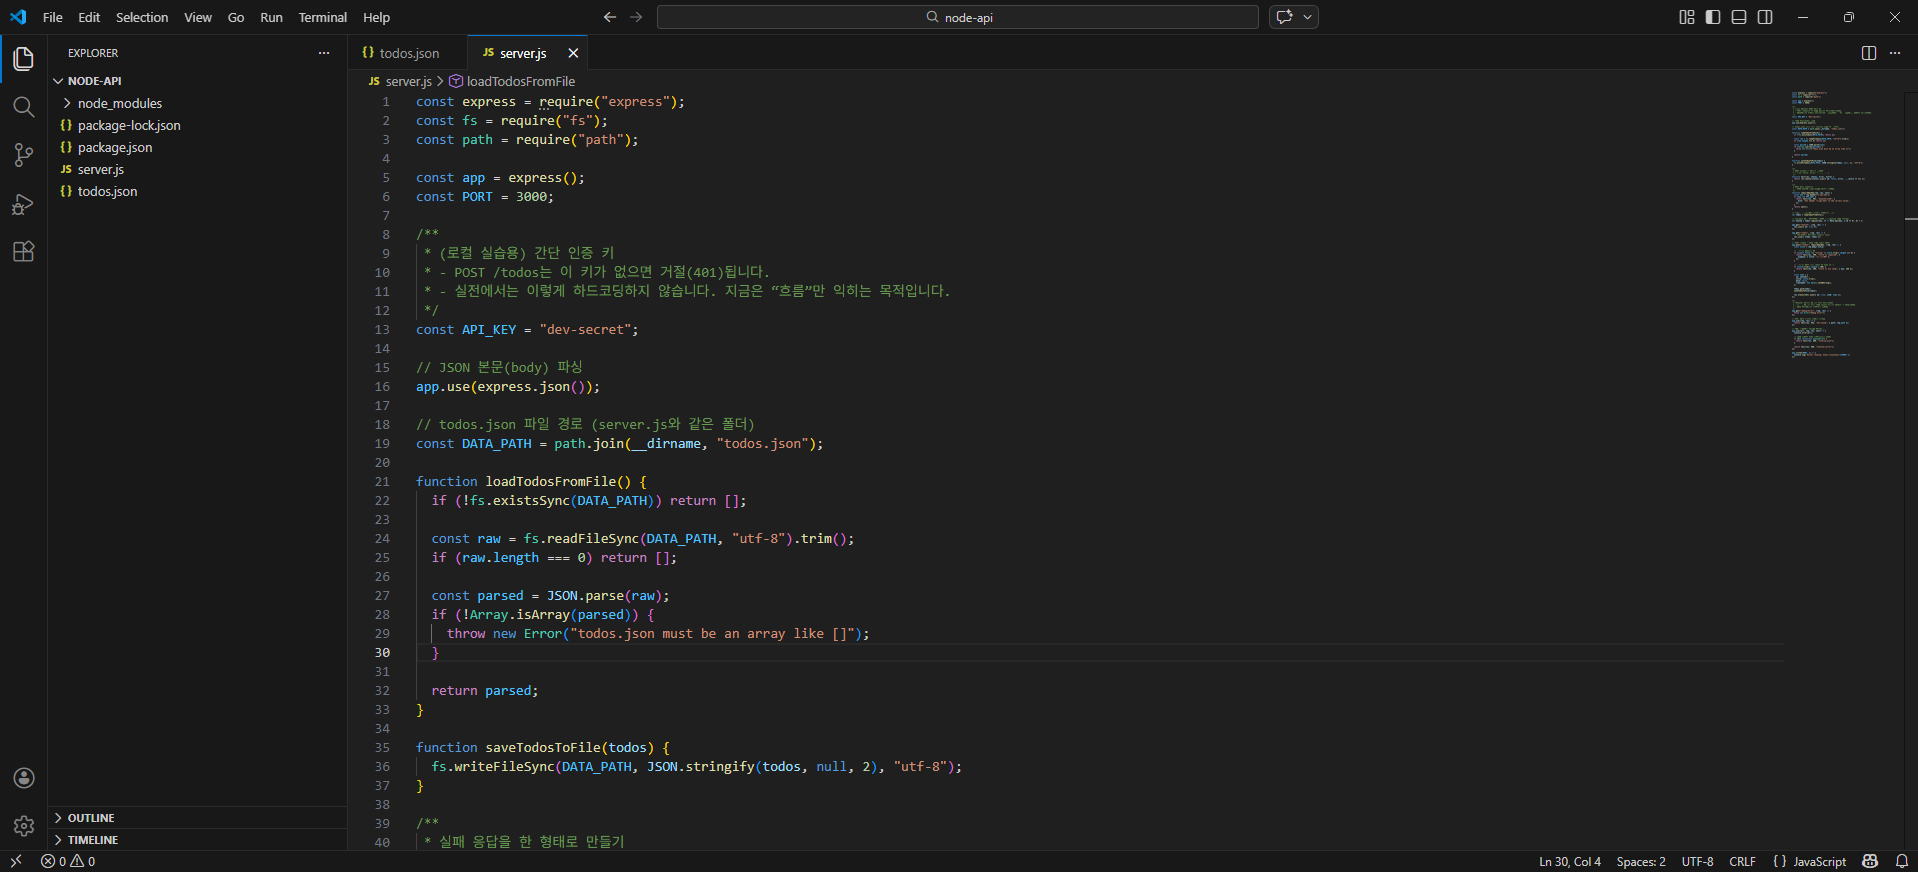Open the Selection menu
Viewport: 1918px width, 872px height.
(142, 17)
